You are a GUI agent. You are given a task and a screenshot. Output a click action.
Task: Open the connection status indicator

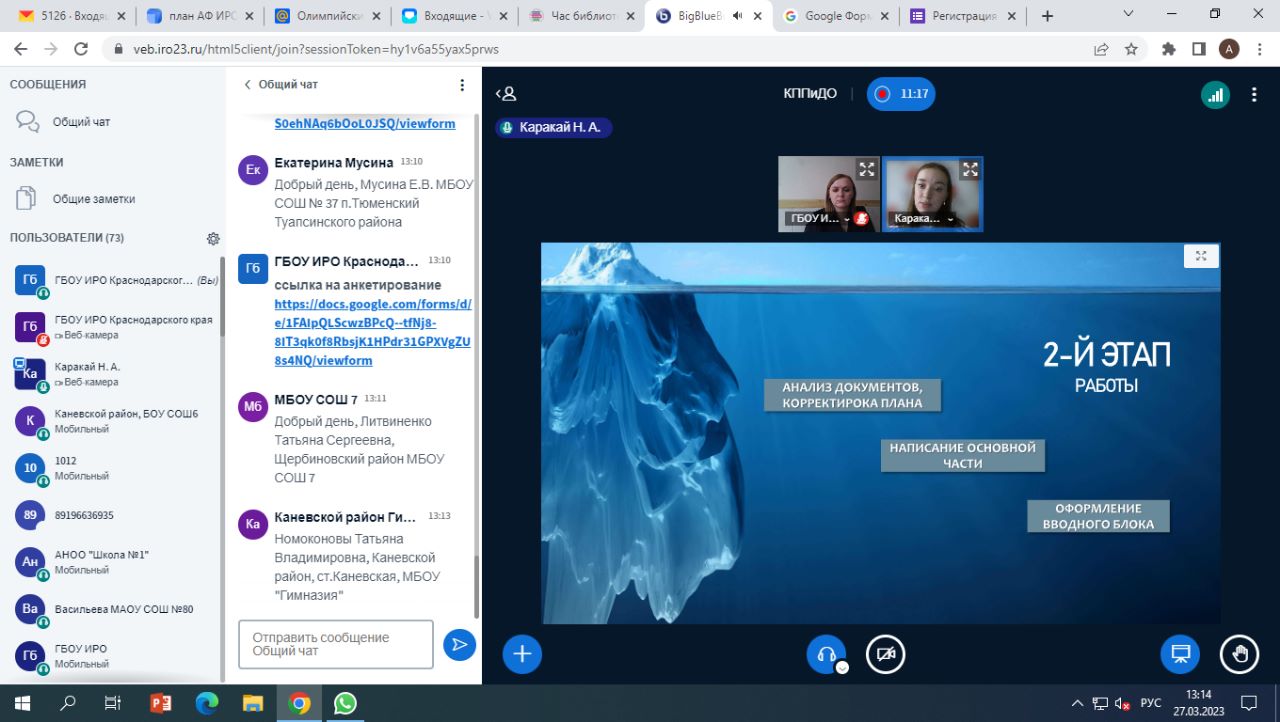tap(1215, 94)
